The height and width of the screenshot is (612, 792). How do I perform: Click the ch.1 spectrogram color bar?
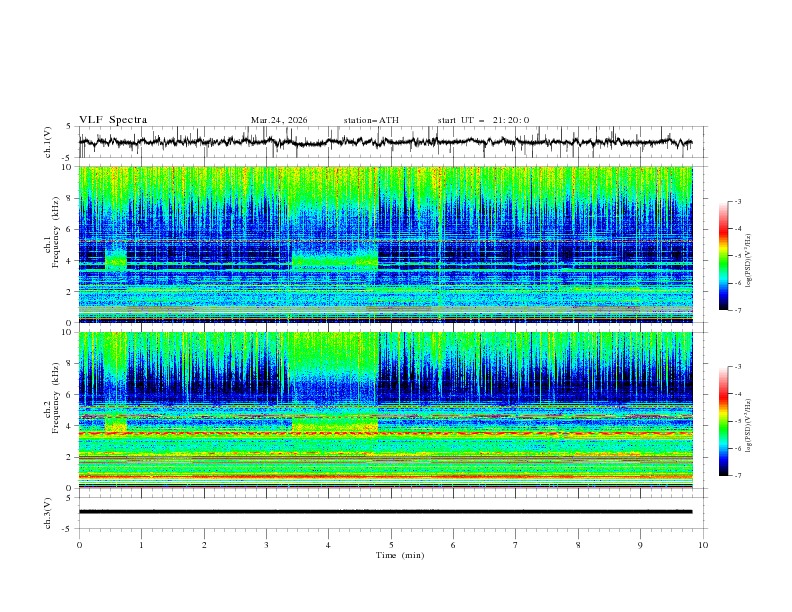(x=723, y=255)
